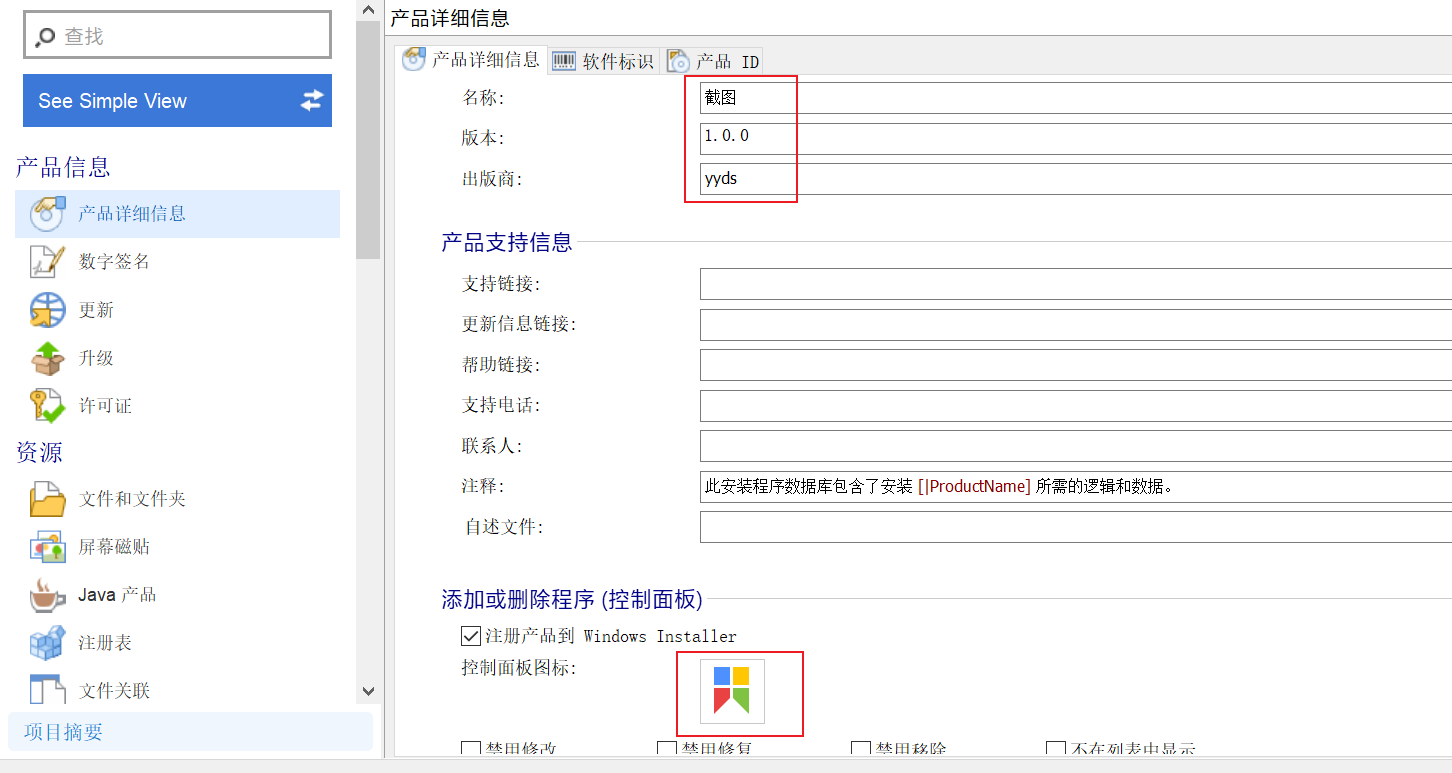Viewport: 1452px width, 773px height.
Task: Click the 支持电话 input field
Action: [x=1076, y=406]
